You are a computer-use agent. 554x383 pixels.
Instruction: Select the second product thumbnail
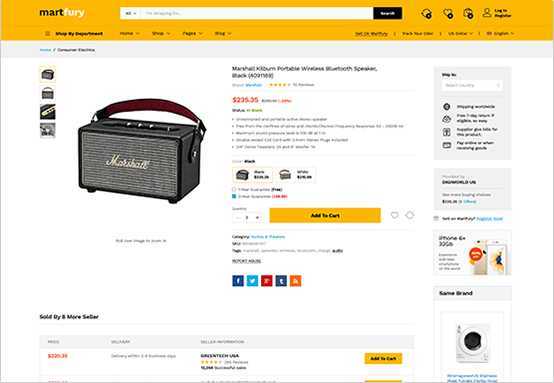click(x=48, y=93)
